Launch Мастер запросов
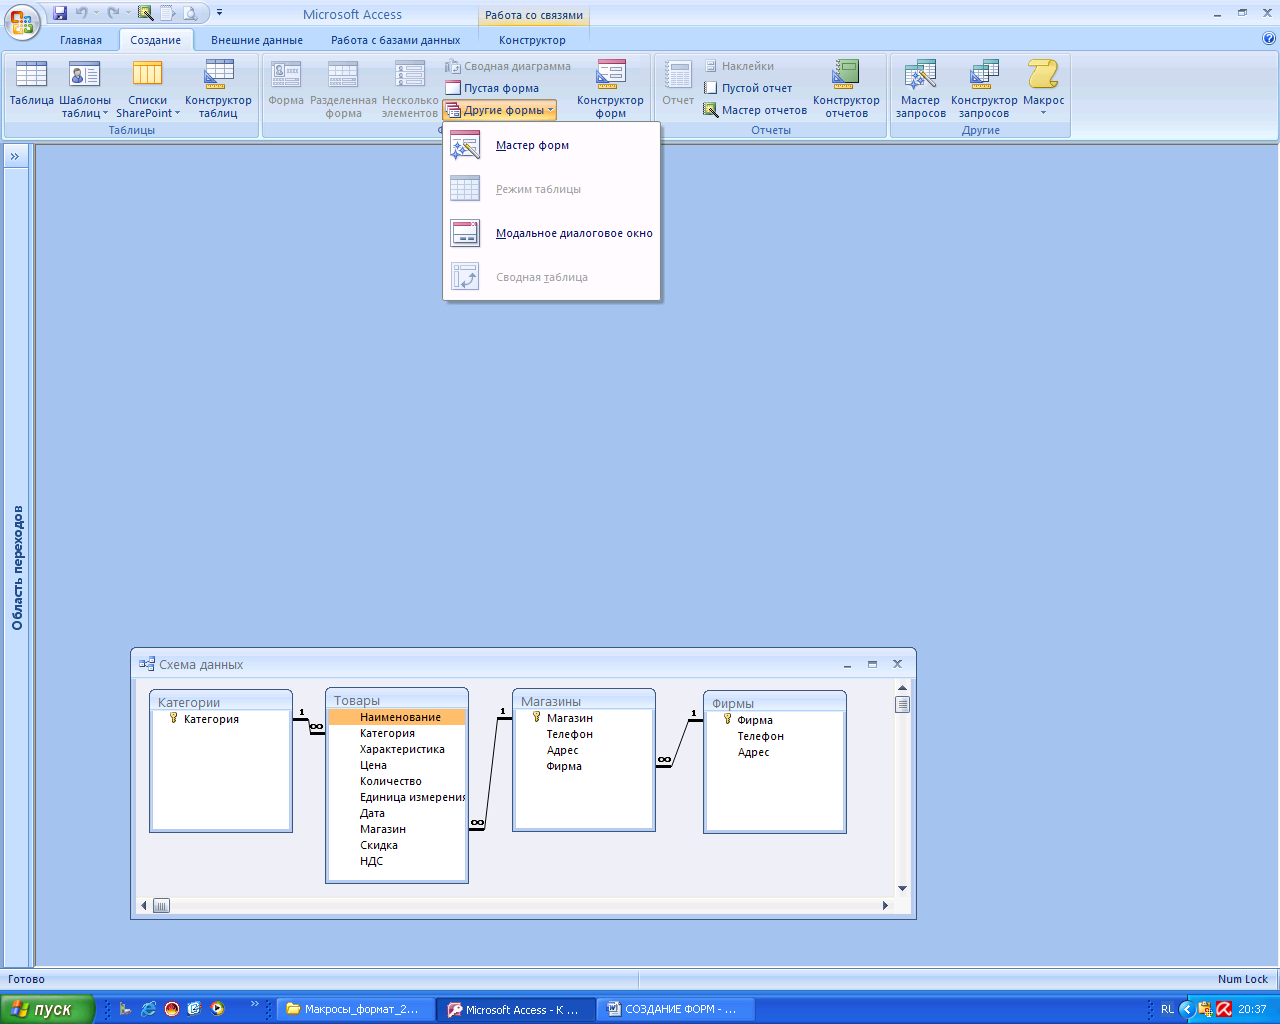 [920, 89]
